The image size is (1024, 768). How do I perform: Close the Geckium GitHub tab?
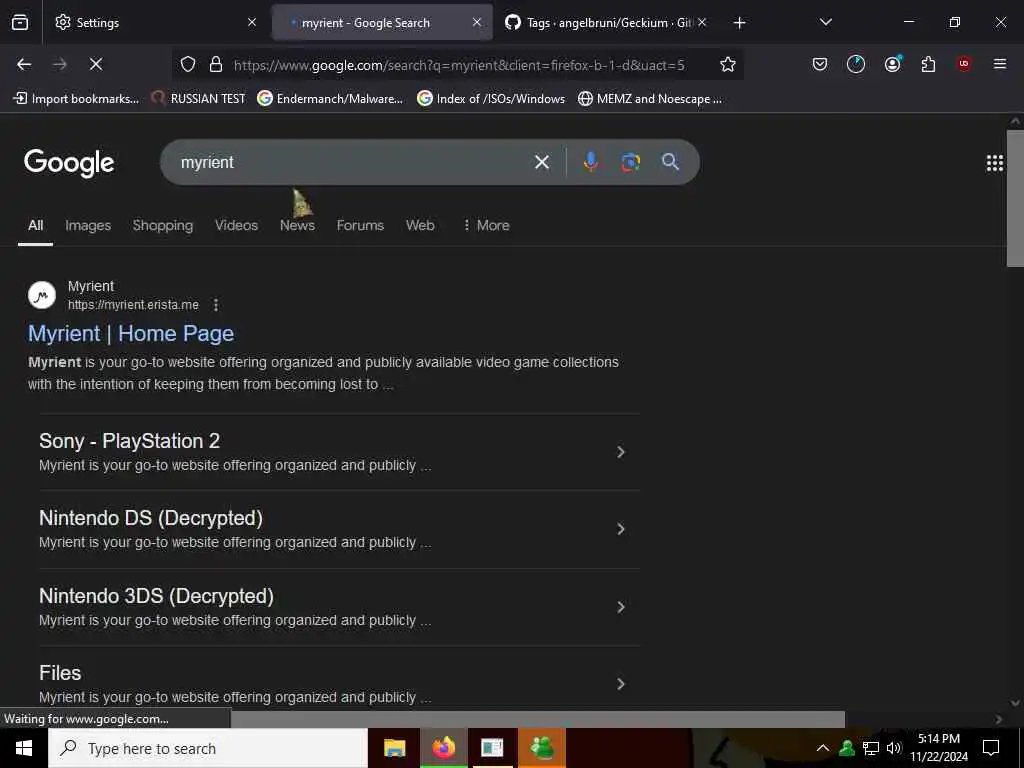(x=702, y=22)
